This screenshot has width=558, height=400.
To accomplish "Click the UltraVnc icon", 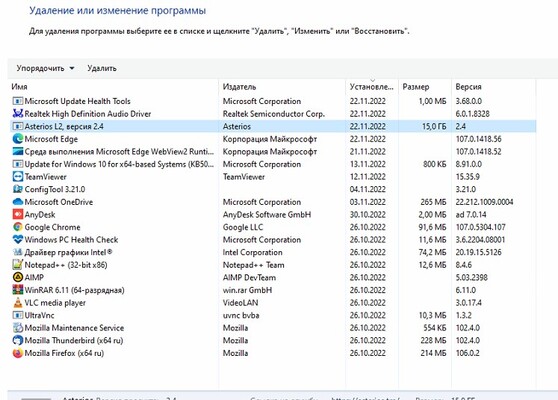I will (17, 315).
